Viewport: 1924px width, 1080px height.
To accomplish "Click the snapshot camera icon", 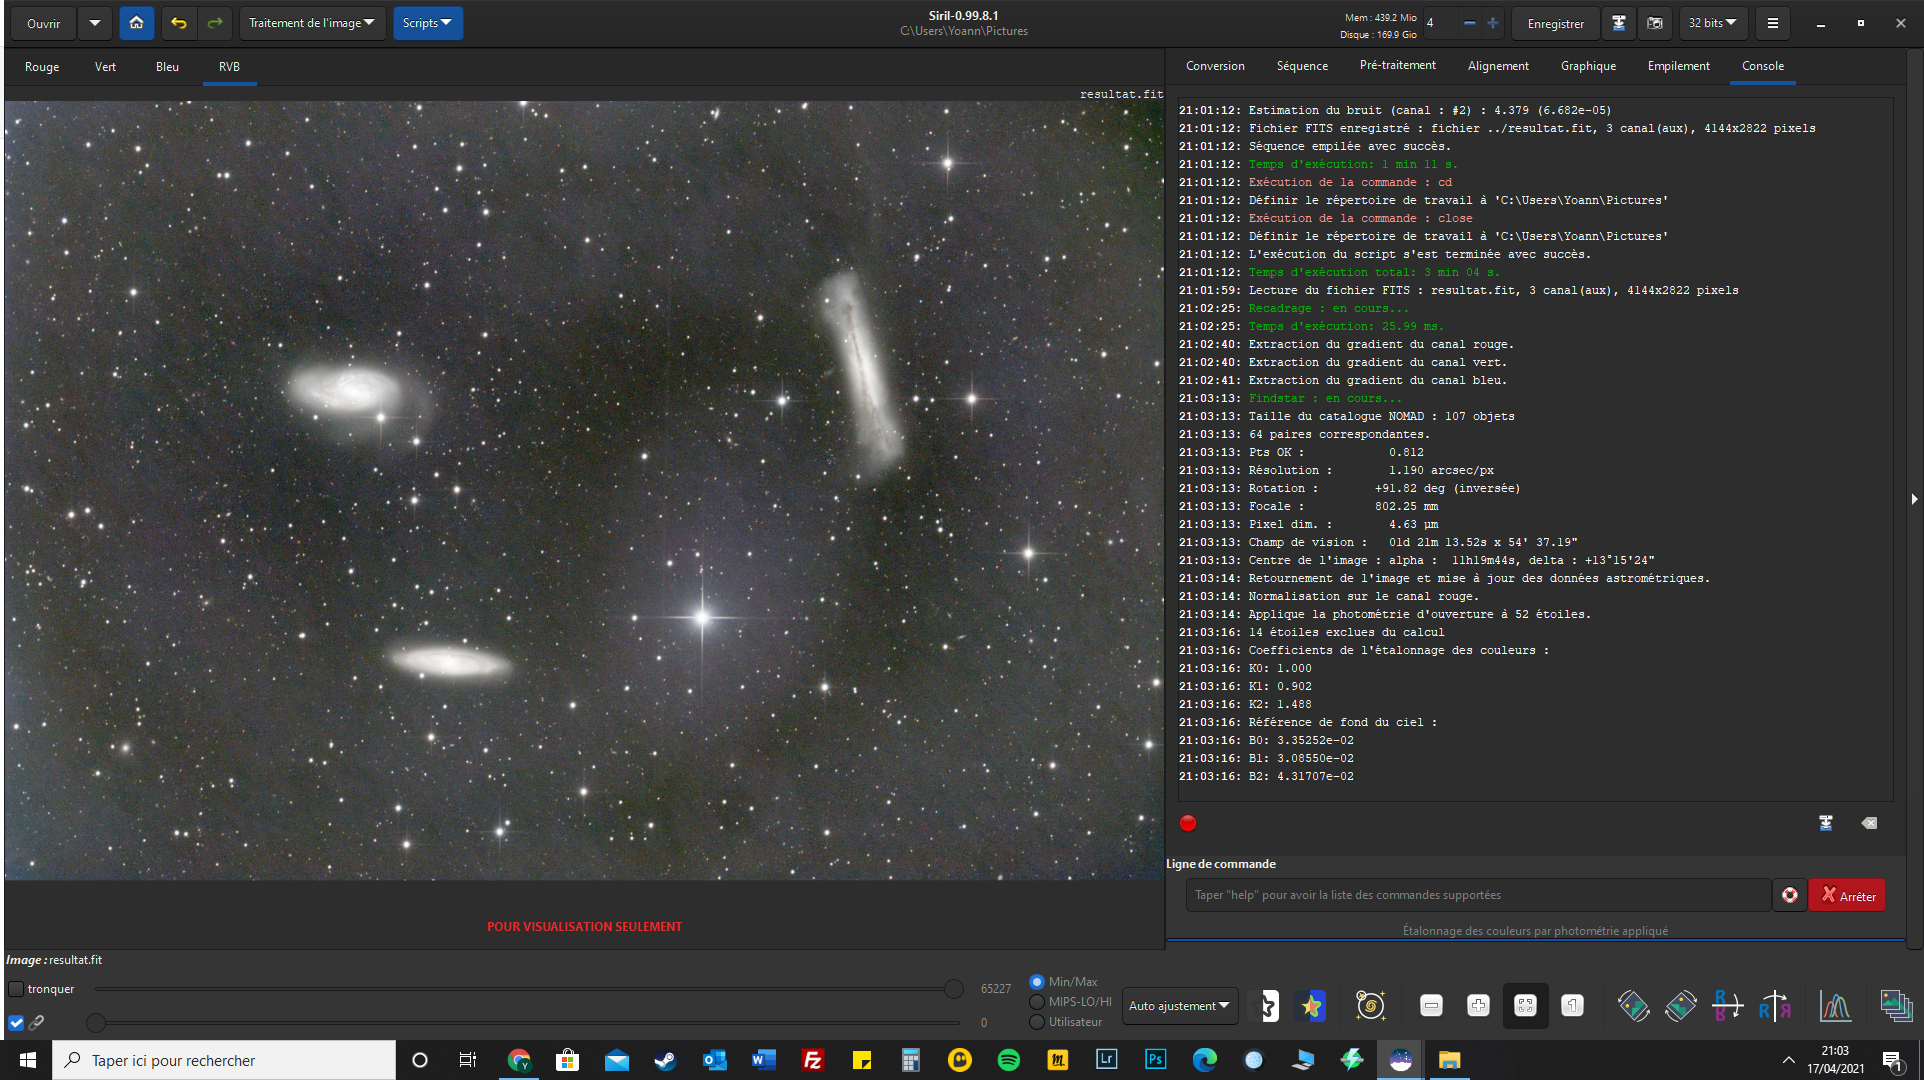I will [x=1655, y=22].
